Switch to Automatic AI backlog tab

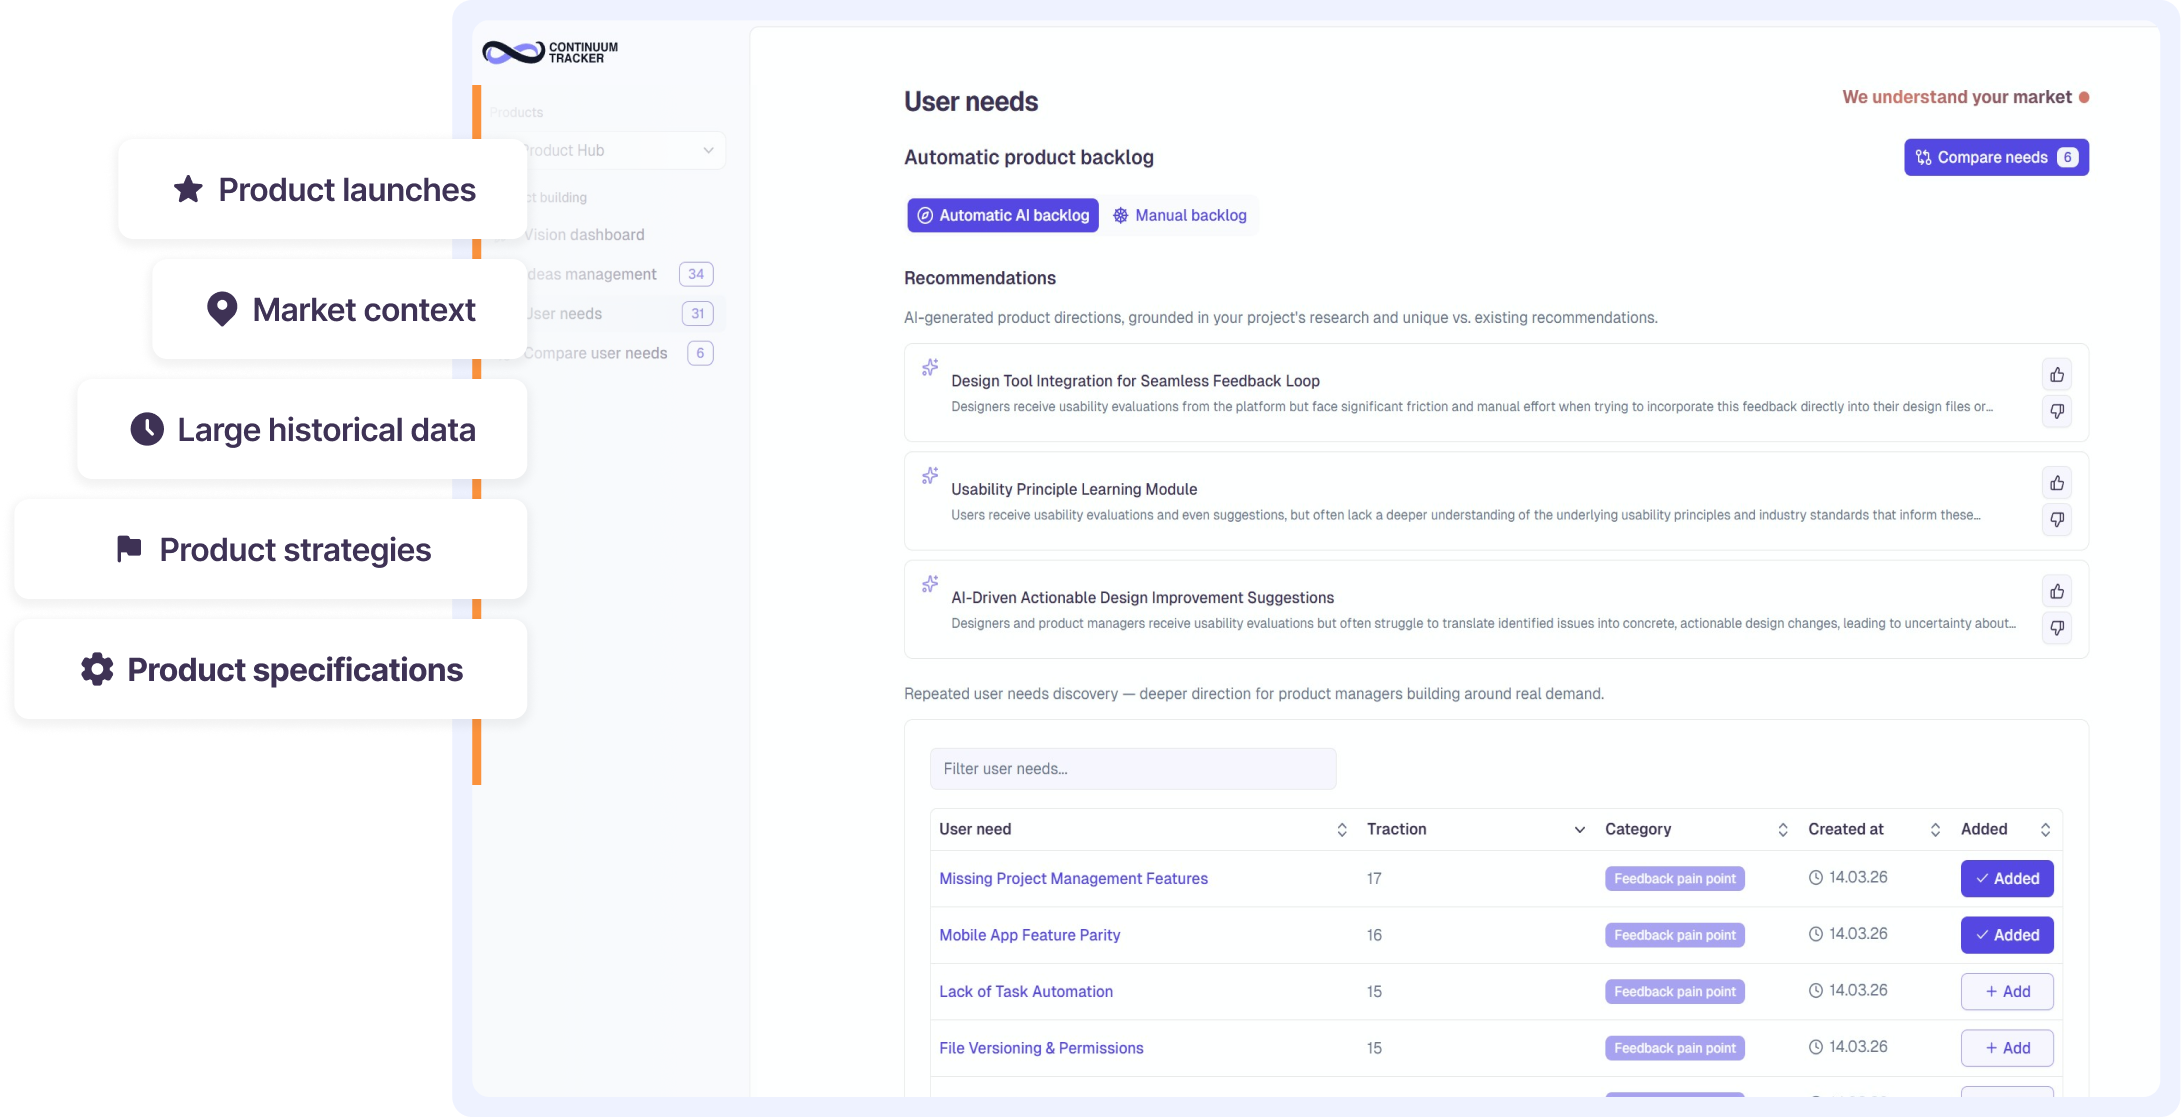click(x=1003, y=215)
